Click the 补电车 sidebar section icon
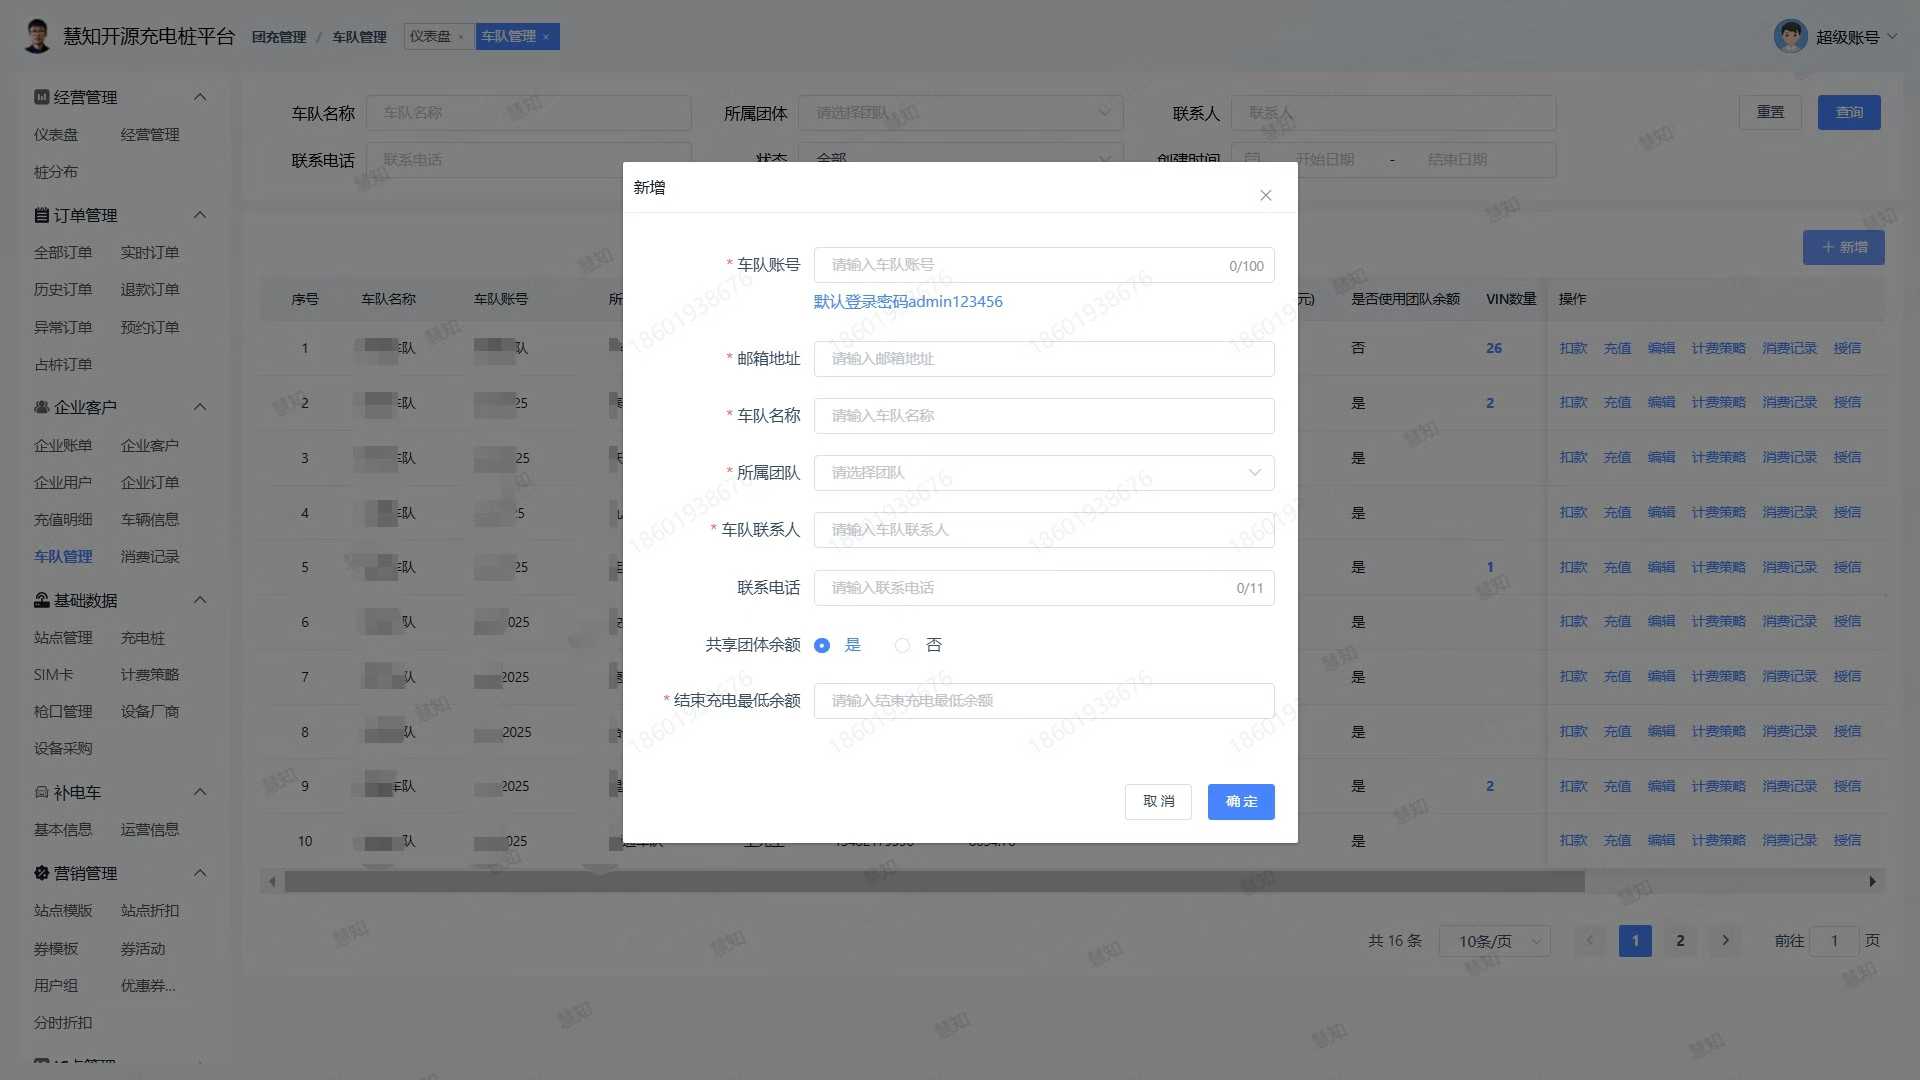This screenshot has height=1080, width=1920. [41, 792]
